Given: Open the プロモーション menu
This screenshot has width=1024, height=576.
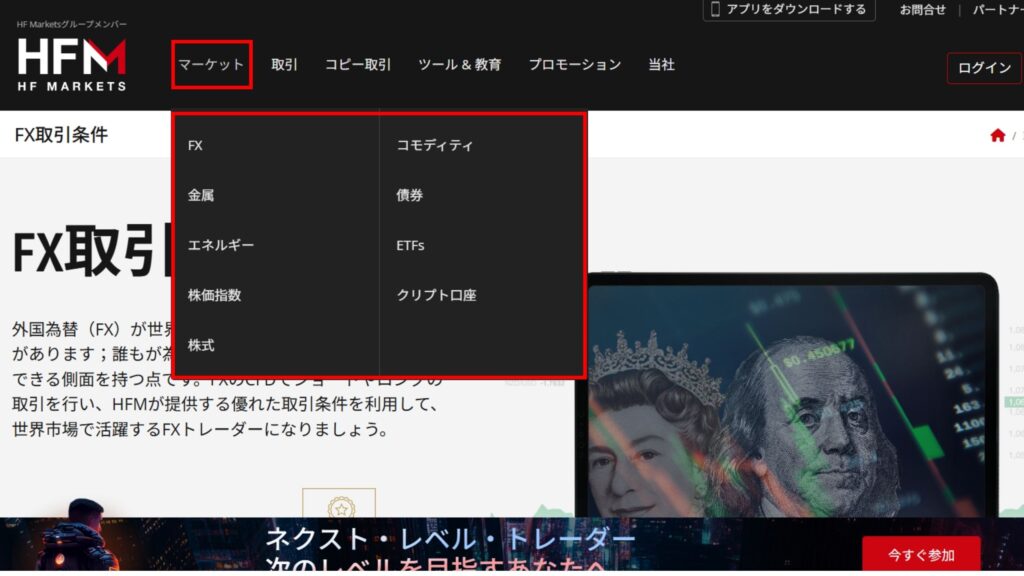Looking at the screenshot, I should 575,65.
